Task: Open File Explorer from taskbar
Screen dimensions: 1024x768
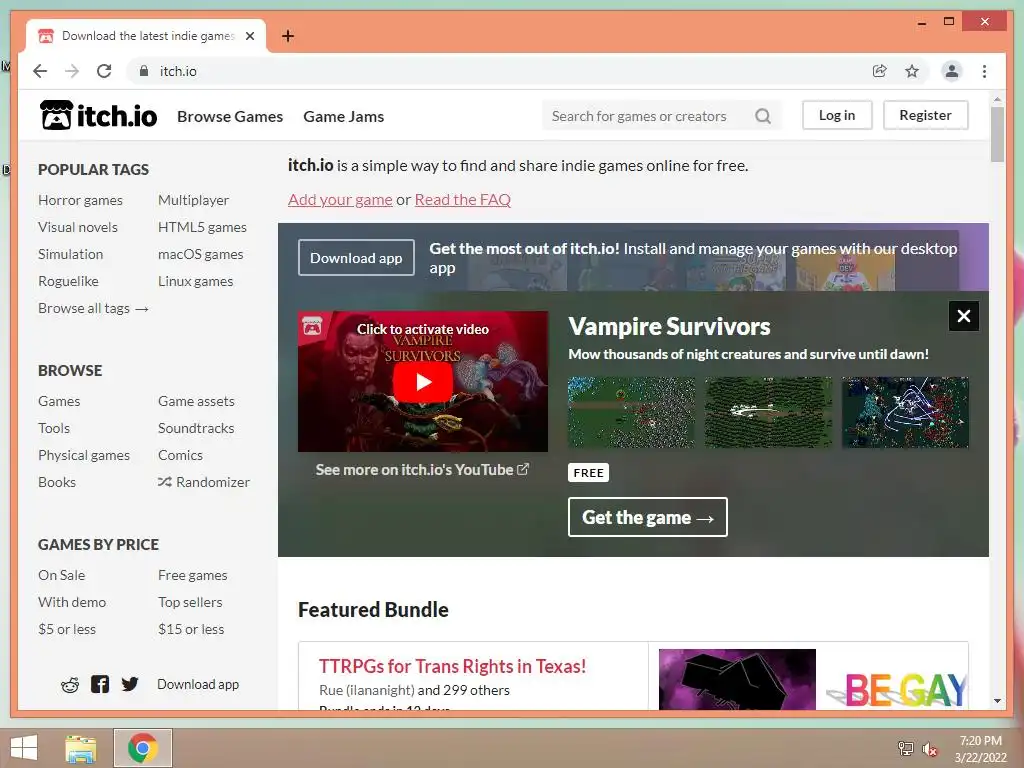Action: coord(81,748)
